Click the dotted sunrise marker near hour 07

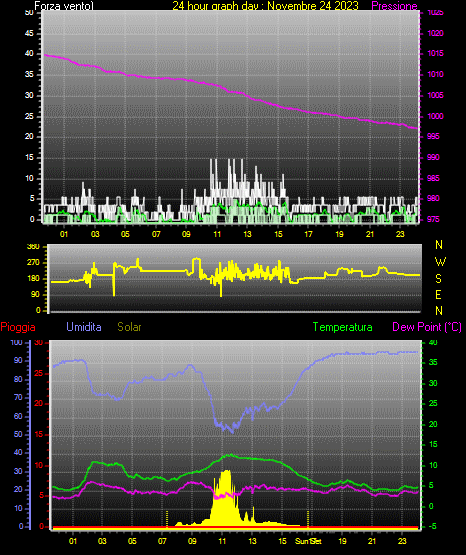click(x=167, y=519)
